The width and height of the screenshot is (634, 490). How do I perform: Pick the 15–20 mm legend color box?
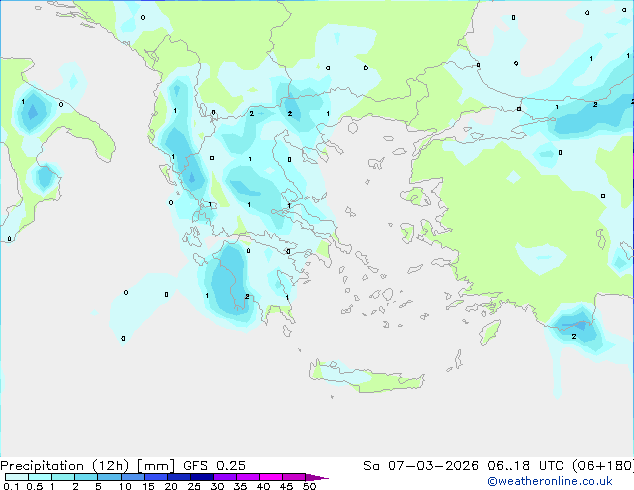click(x=155, y=477)
